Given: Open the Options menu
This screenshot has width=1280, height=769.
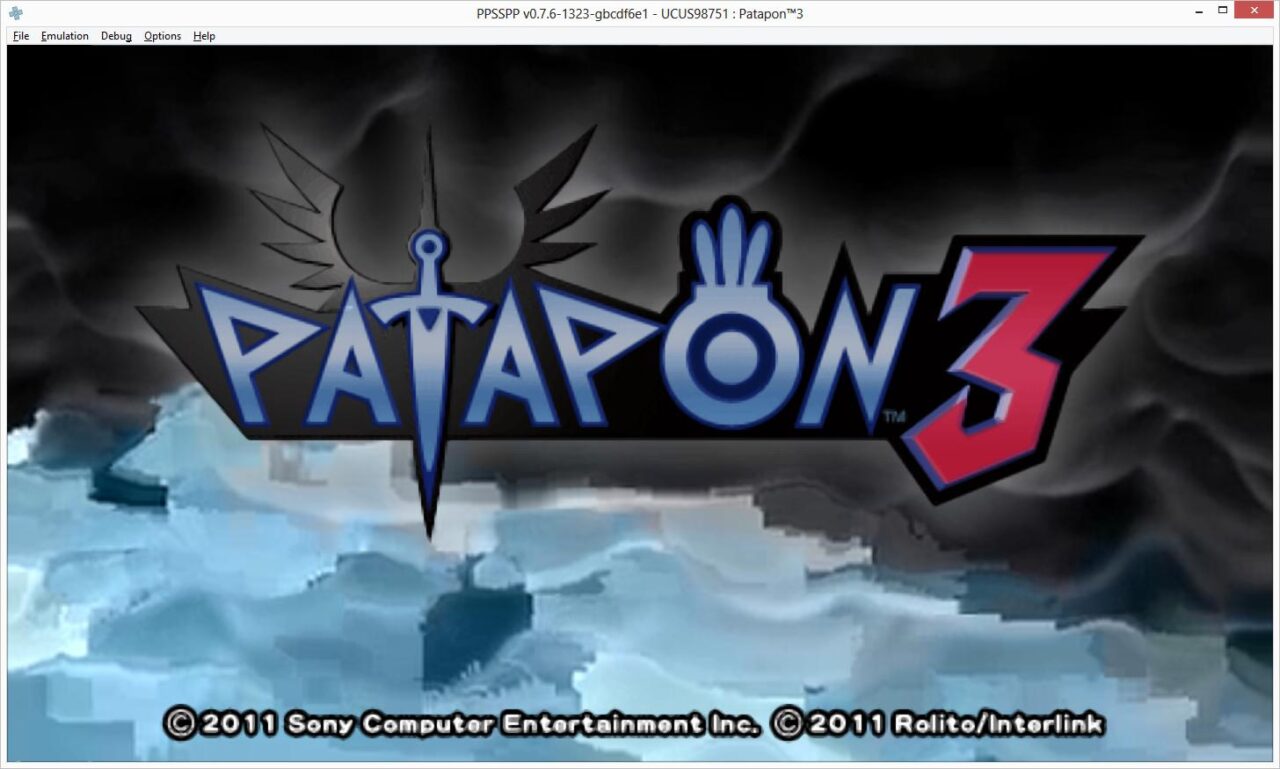Looking at the screenshot, I should [x=161, y=35].
